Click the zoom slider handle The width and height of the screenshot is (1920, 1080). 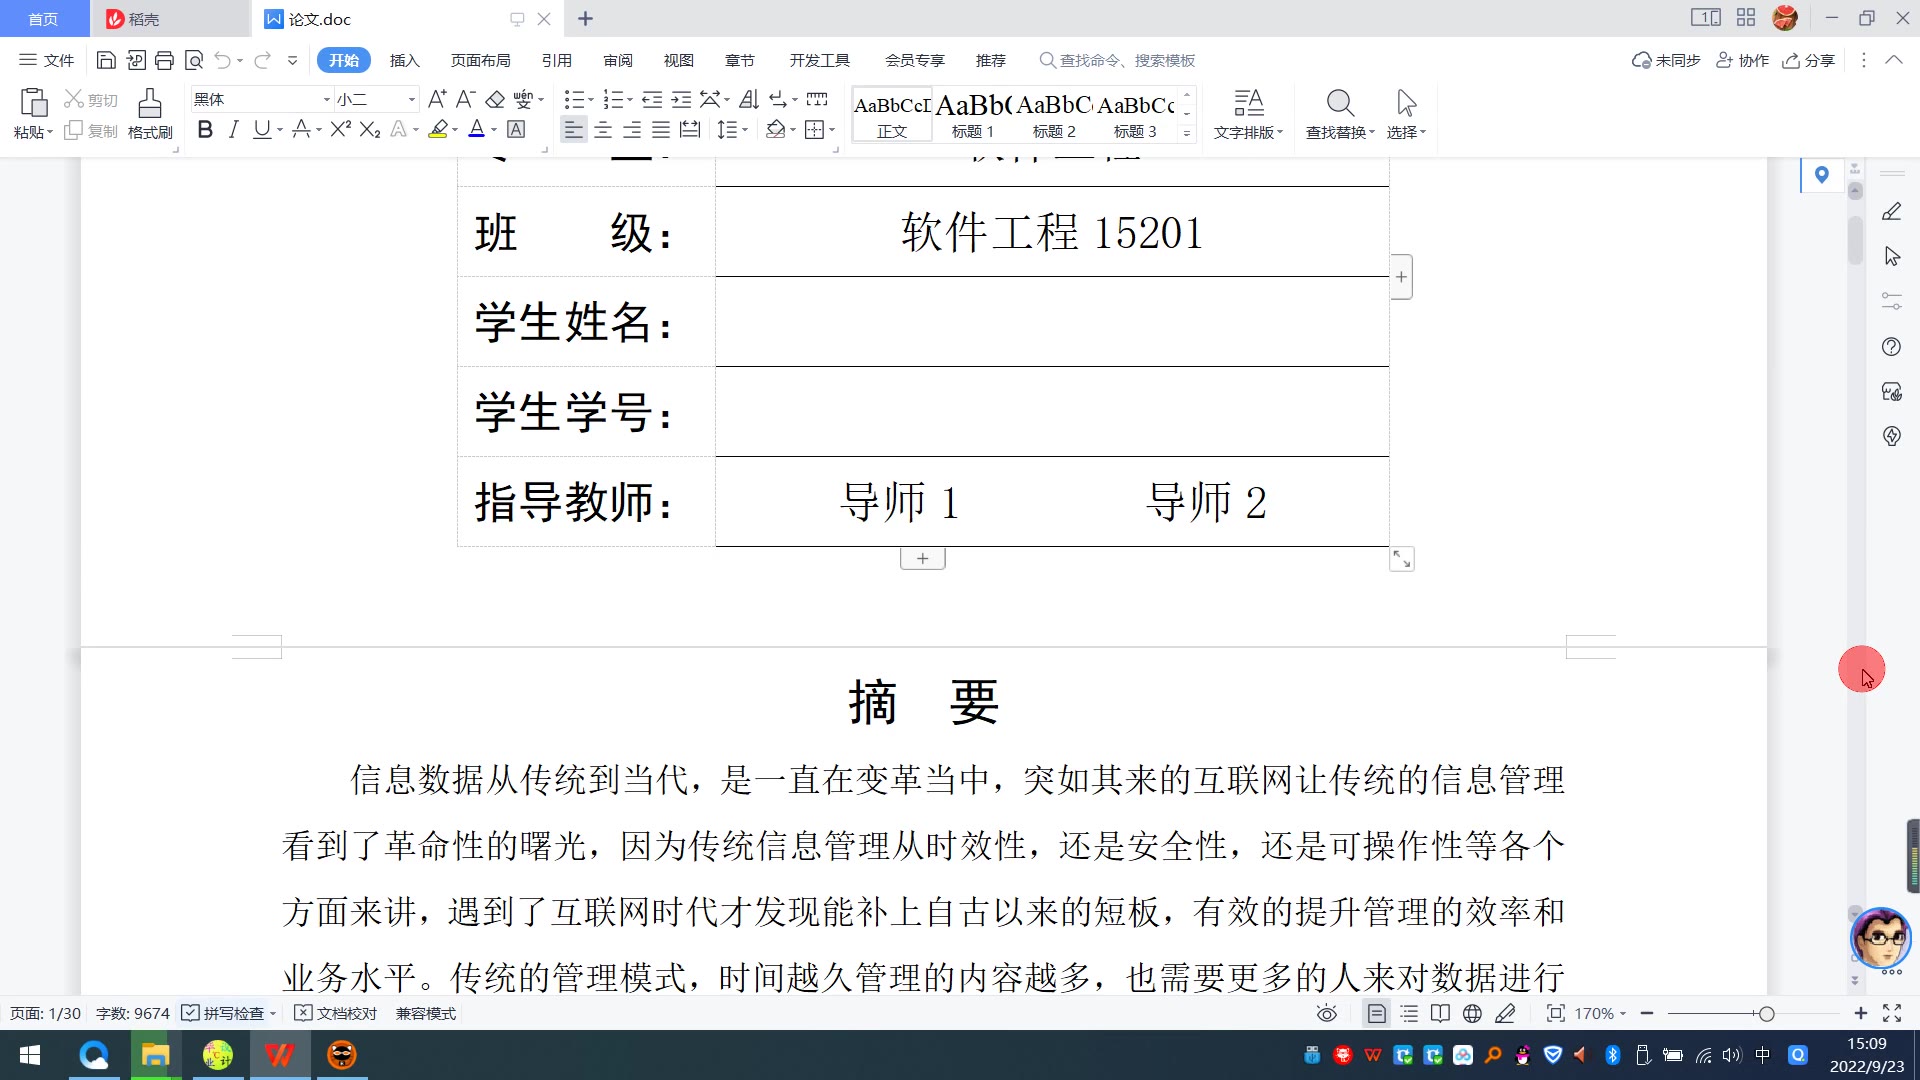point(1767,1013)
